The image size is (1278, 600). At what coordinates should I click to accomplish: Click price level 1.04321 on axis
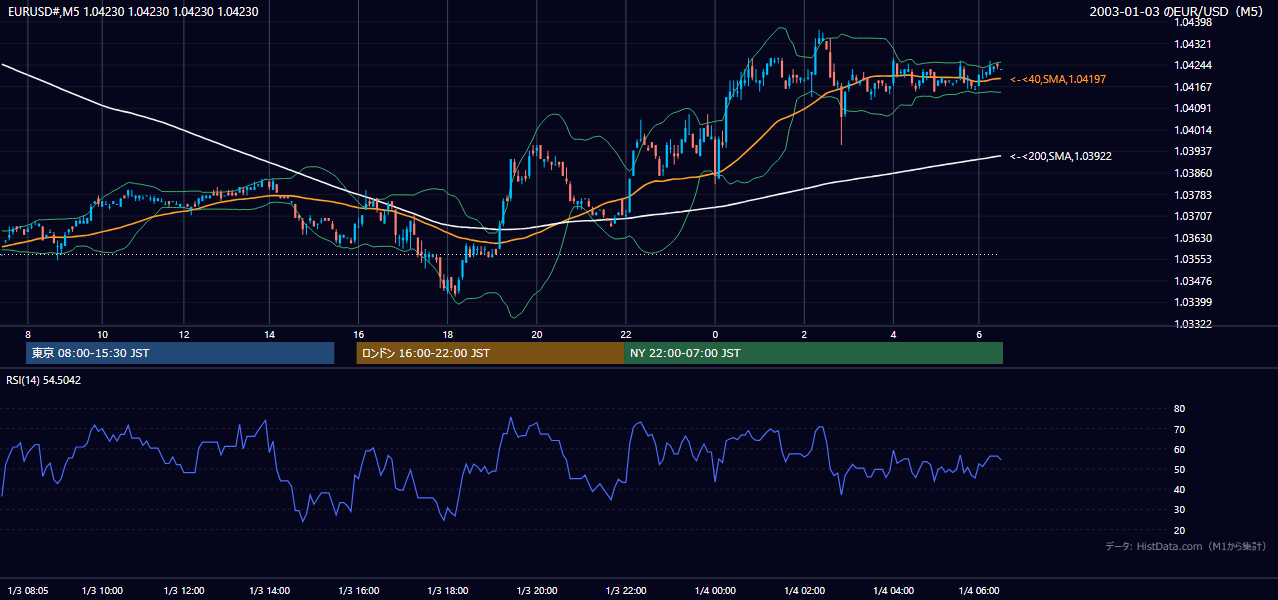(1192, 44)
